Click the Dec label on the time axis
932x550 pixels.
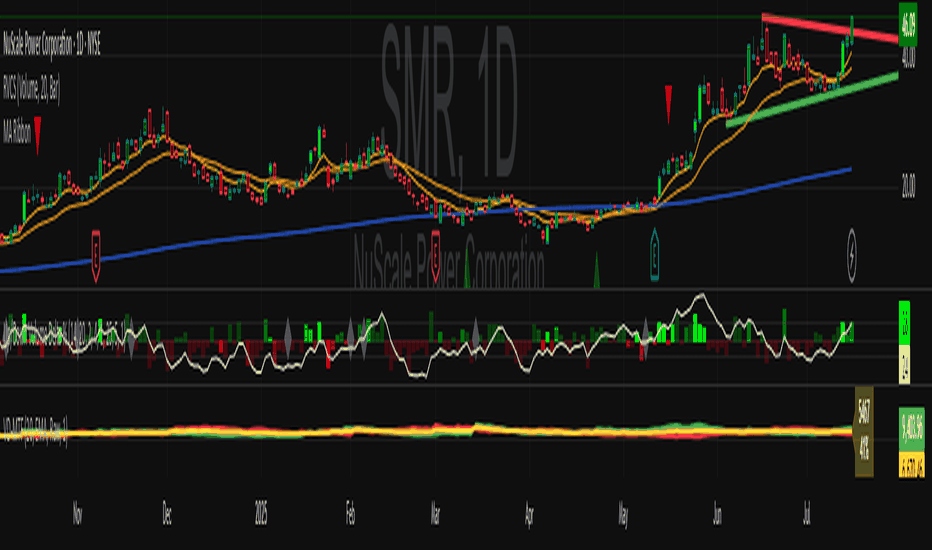click(167, 514)
